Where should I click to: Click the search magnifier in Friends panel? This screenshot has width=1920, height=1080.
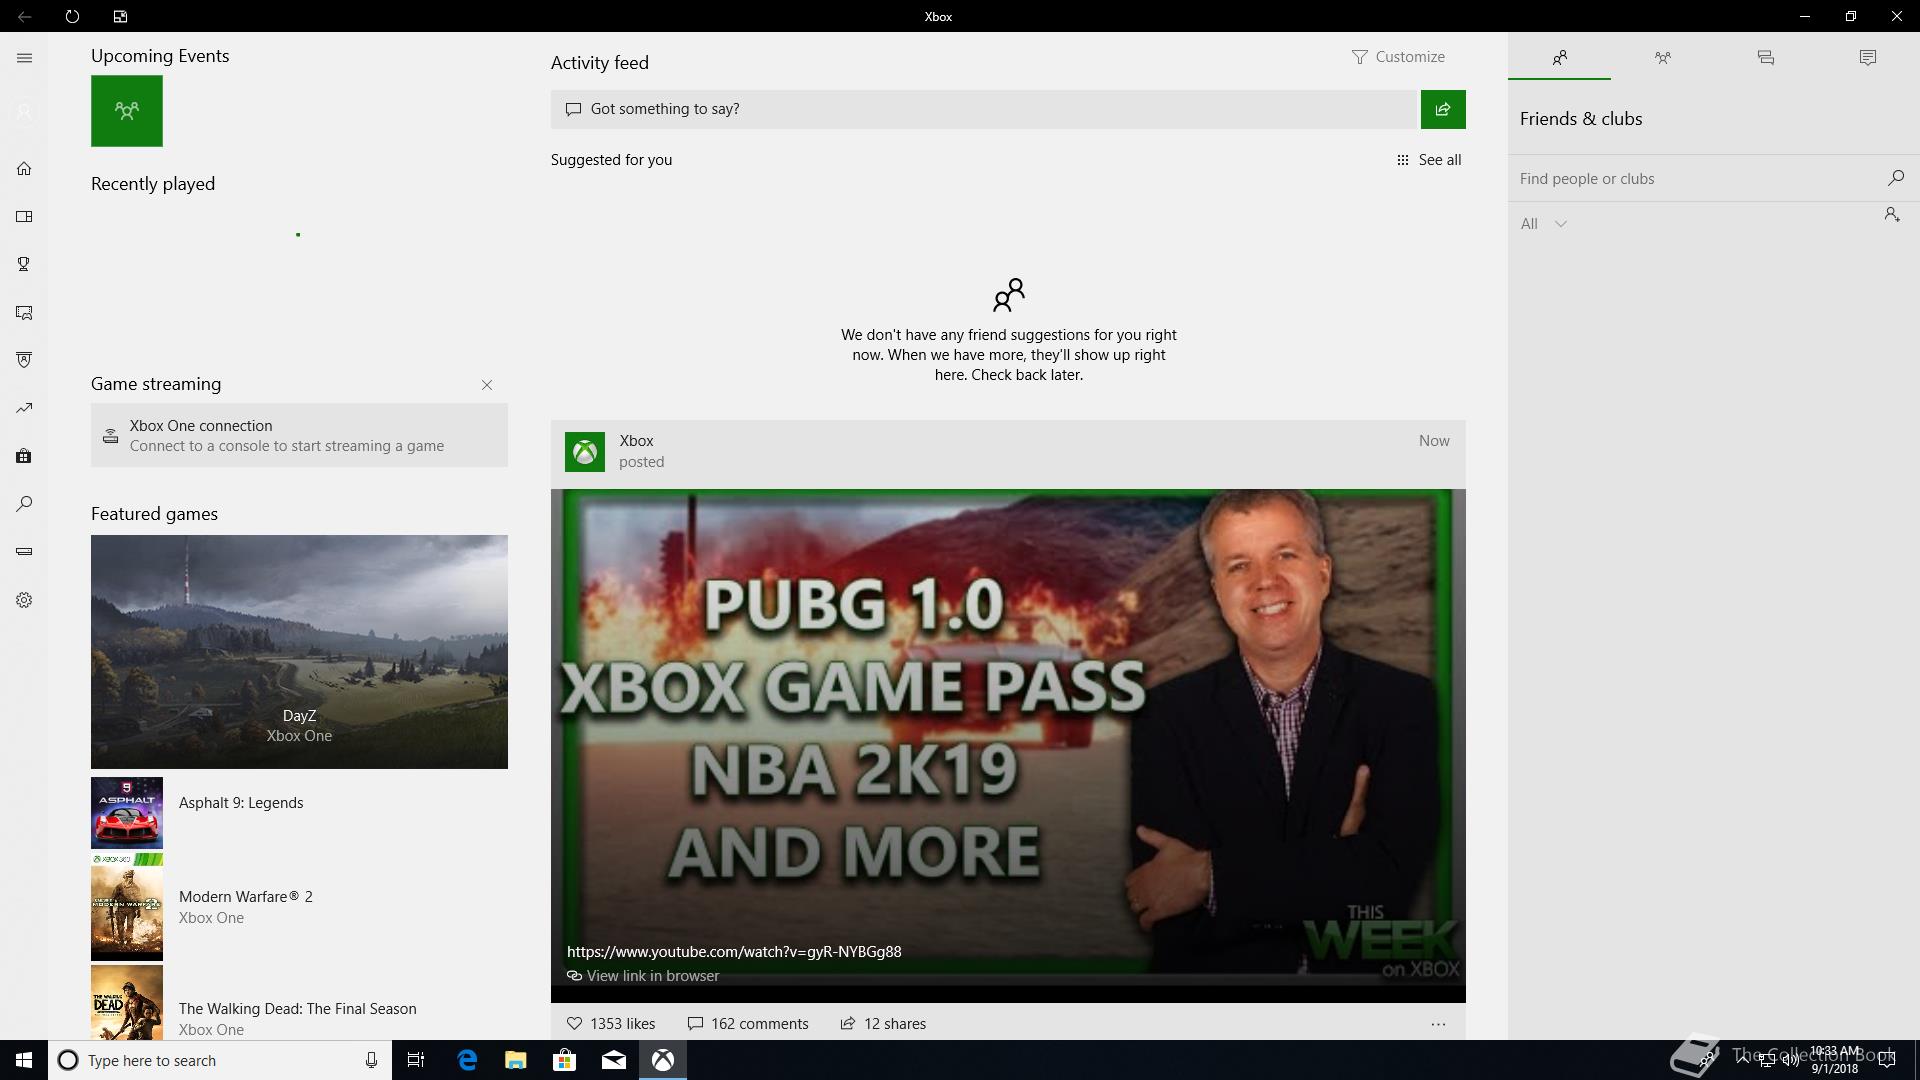(1895, 178)
